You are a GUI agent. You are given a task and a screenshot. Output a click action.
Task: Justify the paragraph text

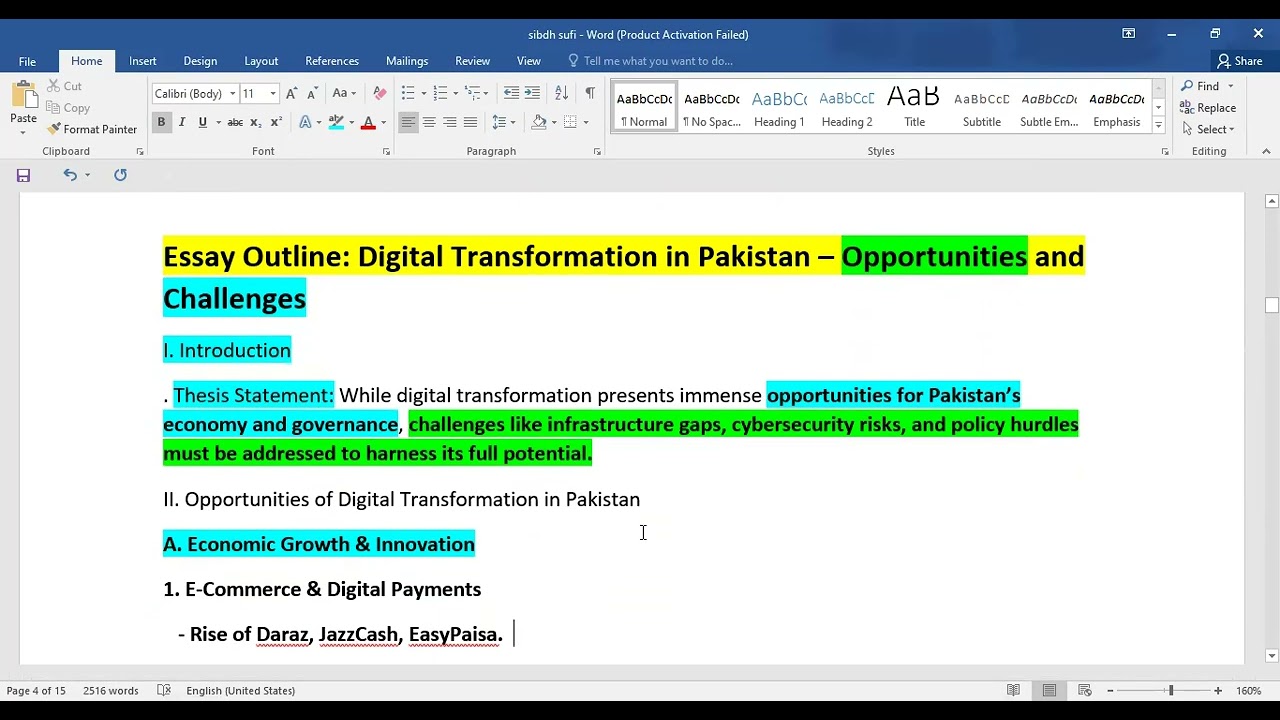coord(470,122)
